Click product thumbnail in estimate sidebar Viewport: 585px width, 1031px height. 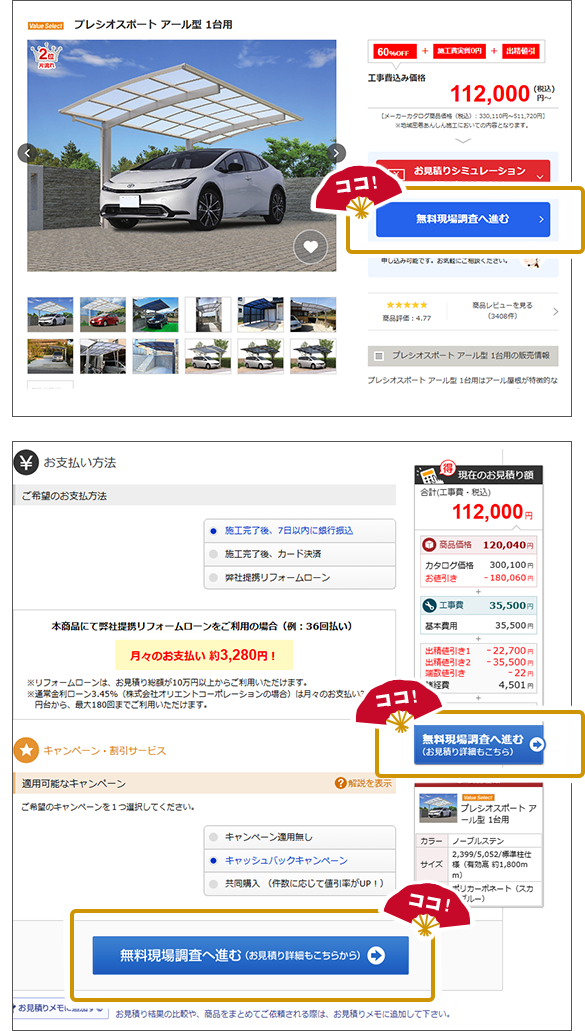tap(437, 809)
